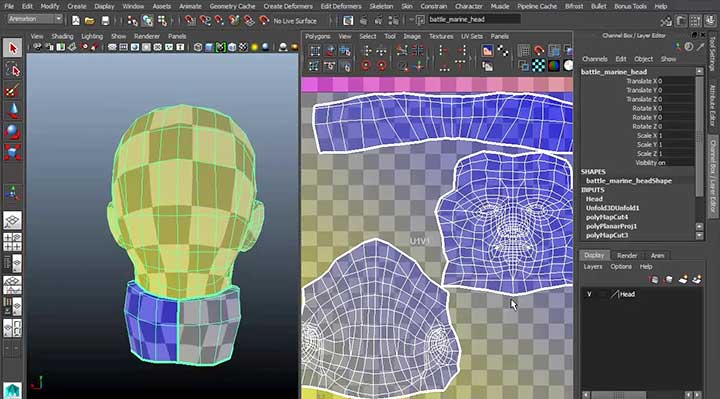The height and width of the screenshot is (399, 720).
Task: Switch to Render layer tab
Action: point(627,256)
